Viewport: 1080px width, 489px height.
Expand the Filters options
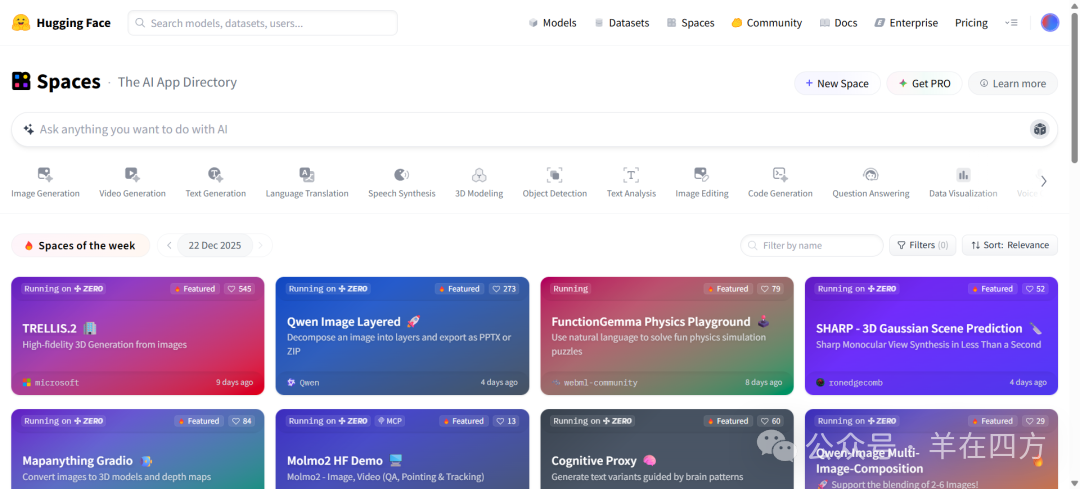point(922,245)
